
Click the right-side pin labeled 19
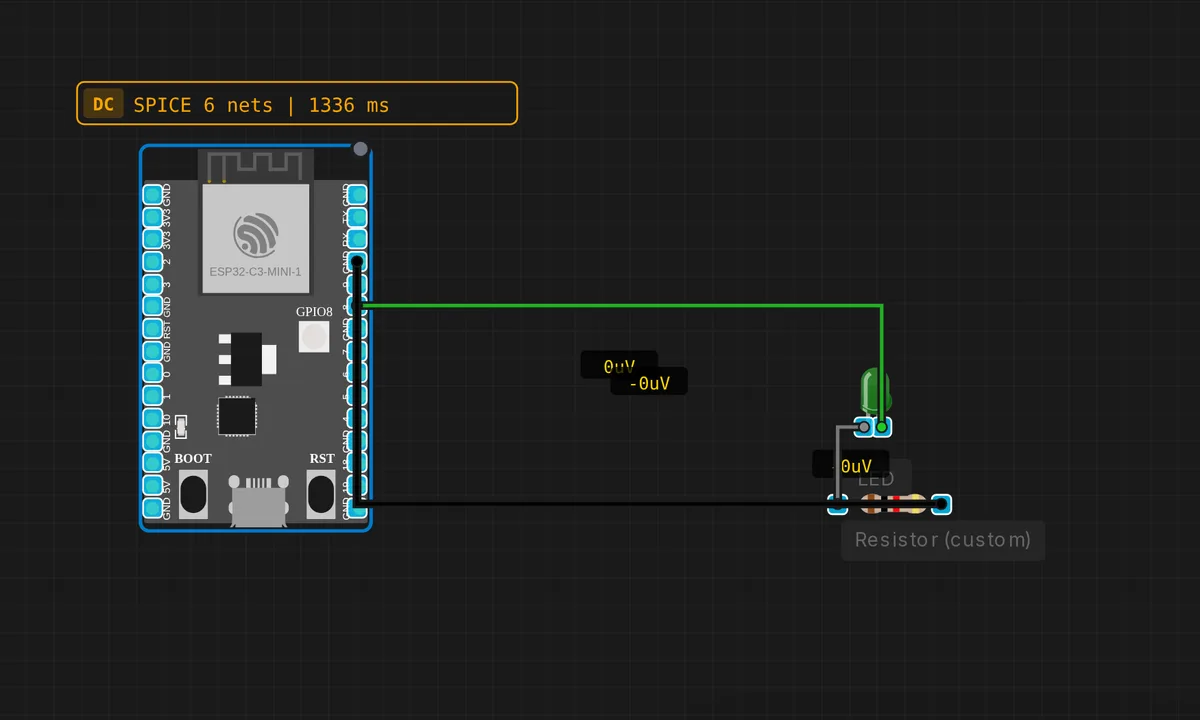pos(357,485)
